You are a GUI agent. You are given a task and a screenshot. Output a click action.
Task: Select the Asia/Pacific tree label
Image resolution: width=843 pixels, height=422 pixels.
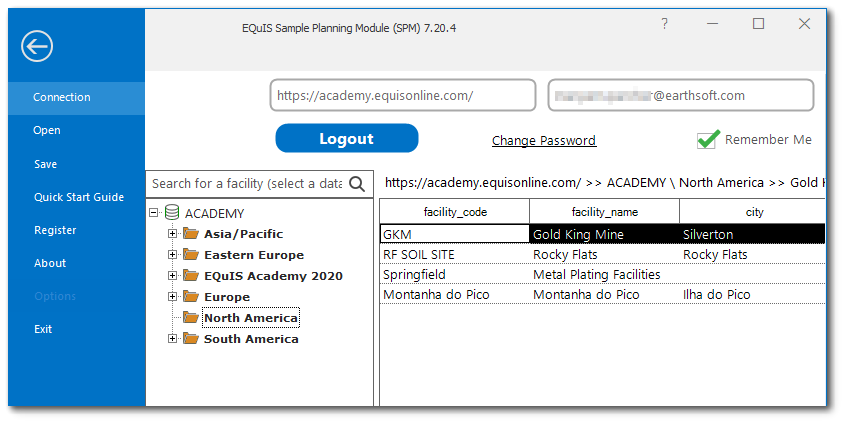click(244, 234)
